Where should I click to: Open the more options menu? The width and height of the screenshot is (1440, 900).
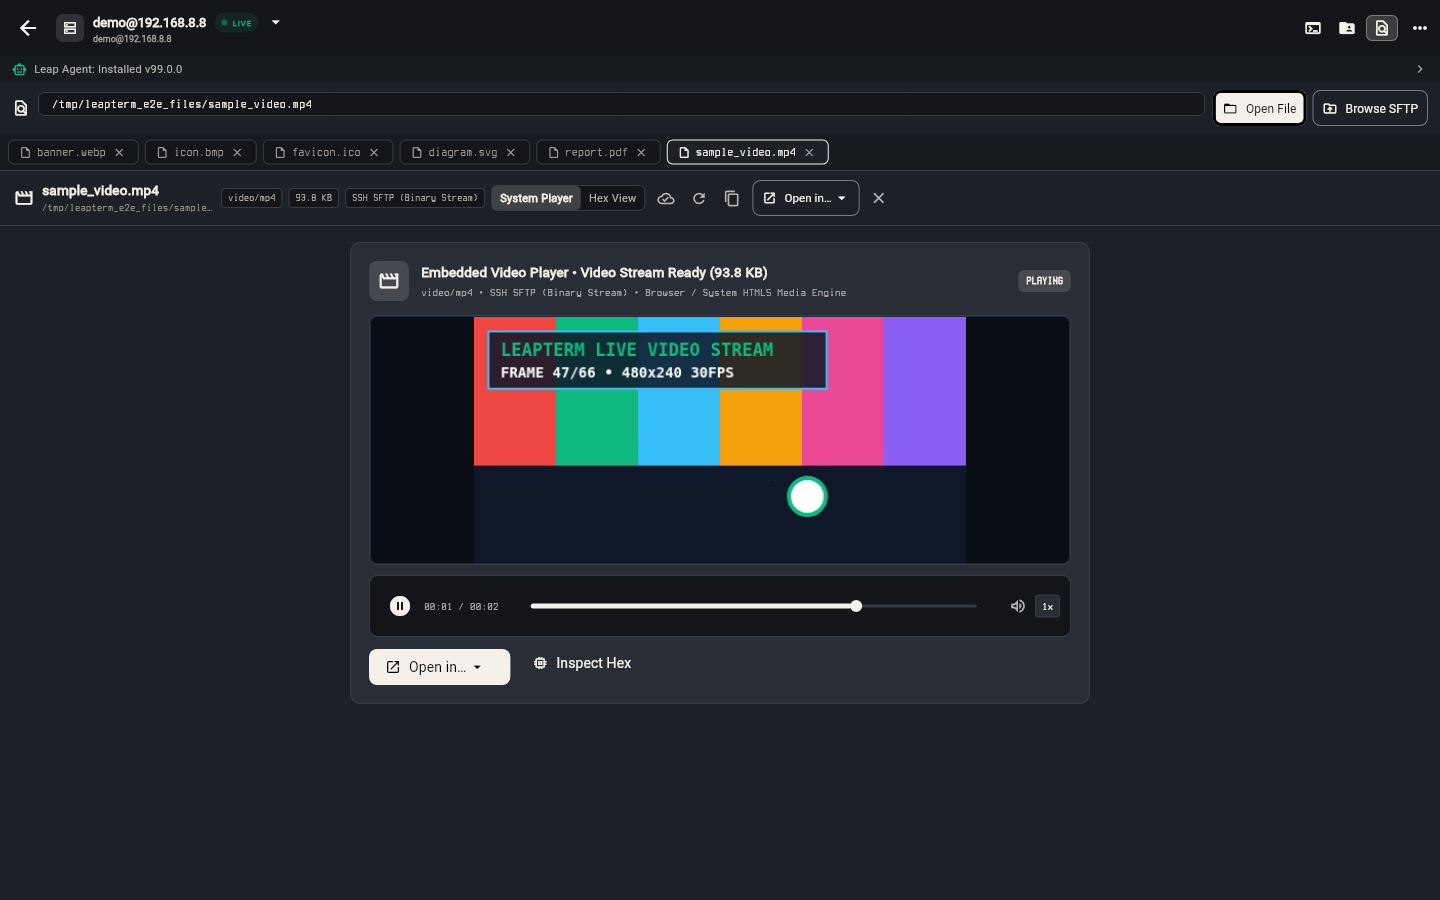coord(1420,28)
